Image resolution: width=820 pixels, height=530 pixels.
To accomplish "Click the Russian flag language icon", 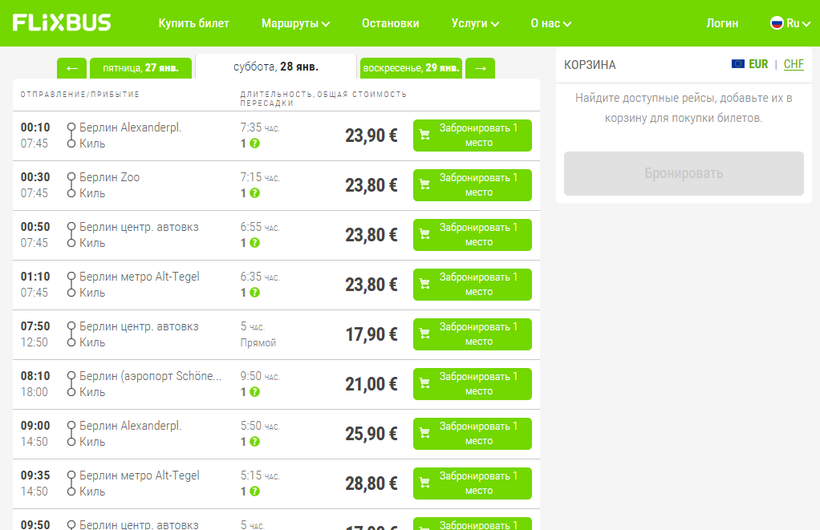I will pos(777,23).
